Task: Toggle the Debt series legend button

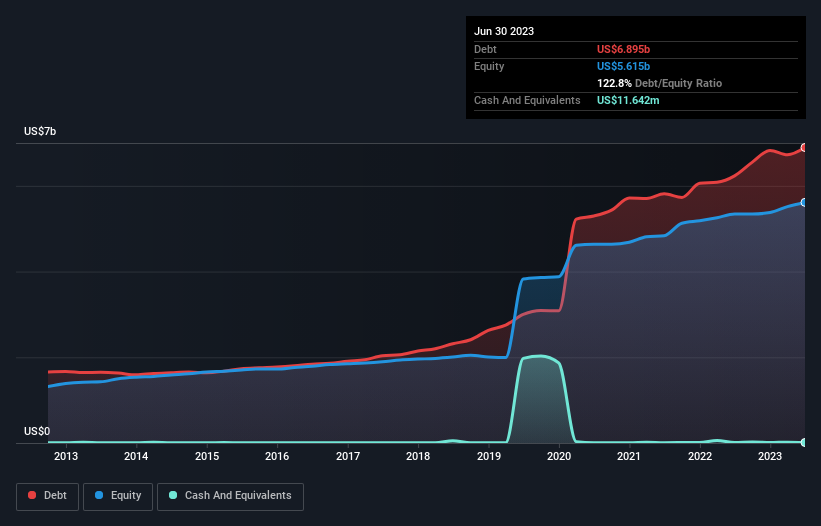Action: (x=47, y=496)
